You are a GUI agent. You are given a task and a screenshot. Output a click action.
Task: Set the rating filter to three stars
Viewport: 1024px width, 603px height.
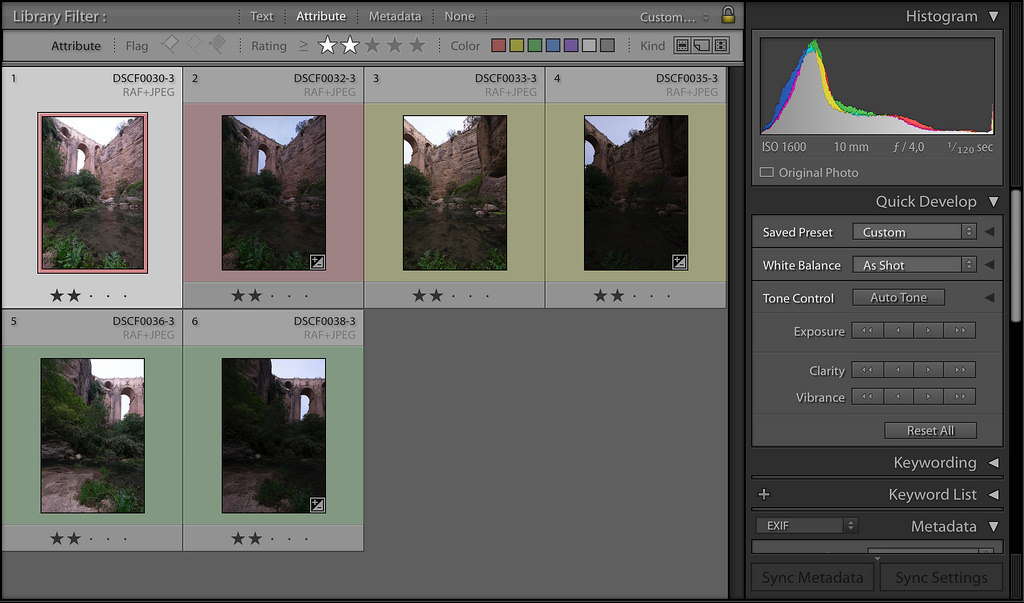(x=372, y=45)
